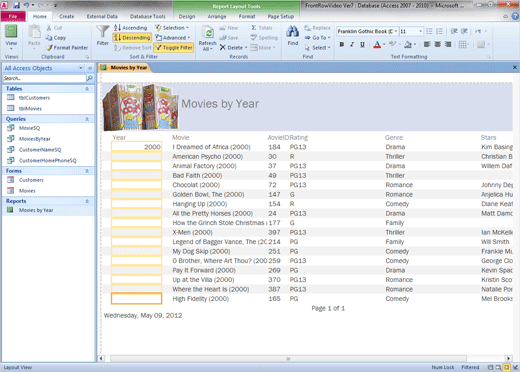This screenshot has height=372, width=520.
Task: Click the numbered list icon
Action: tap(439, 31)
